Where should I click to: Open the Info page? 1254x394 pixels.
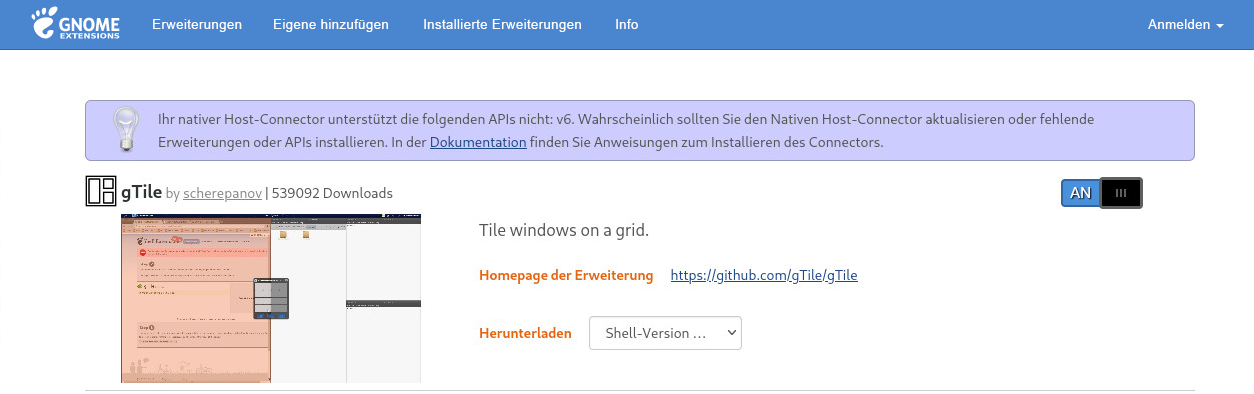point(627,25)
